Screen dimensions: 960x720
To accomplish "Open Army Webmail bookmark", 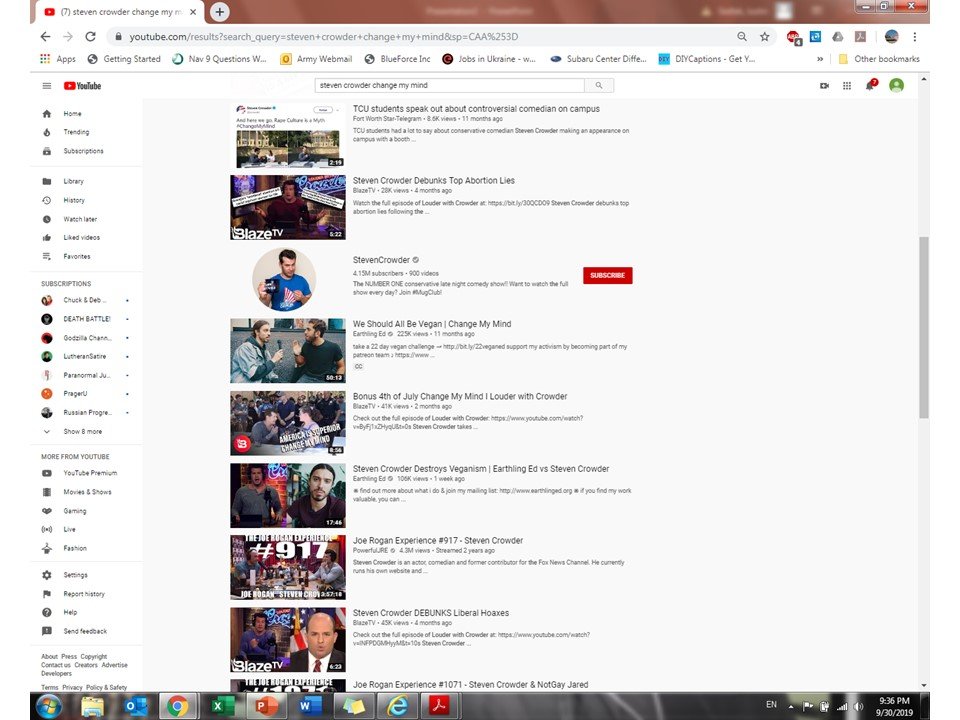I will (316, 59).
